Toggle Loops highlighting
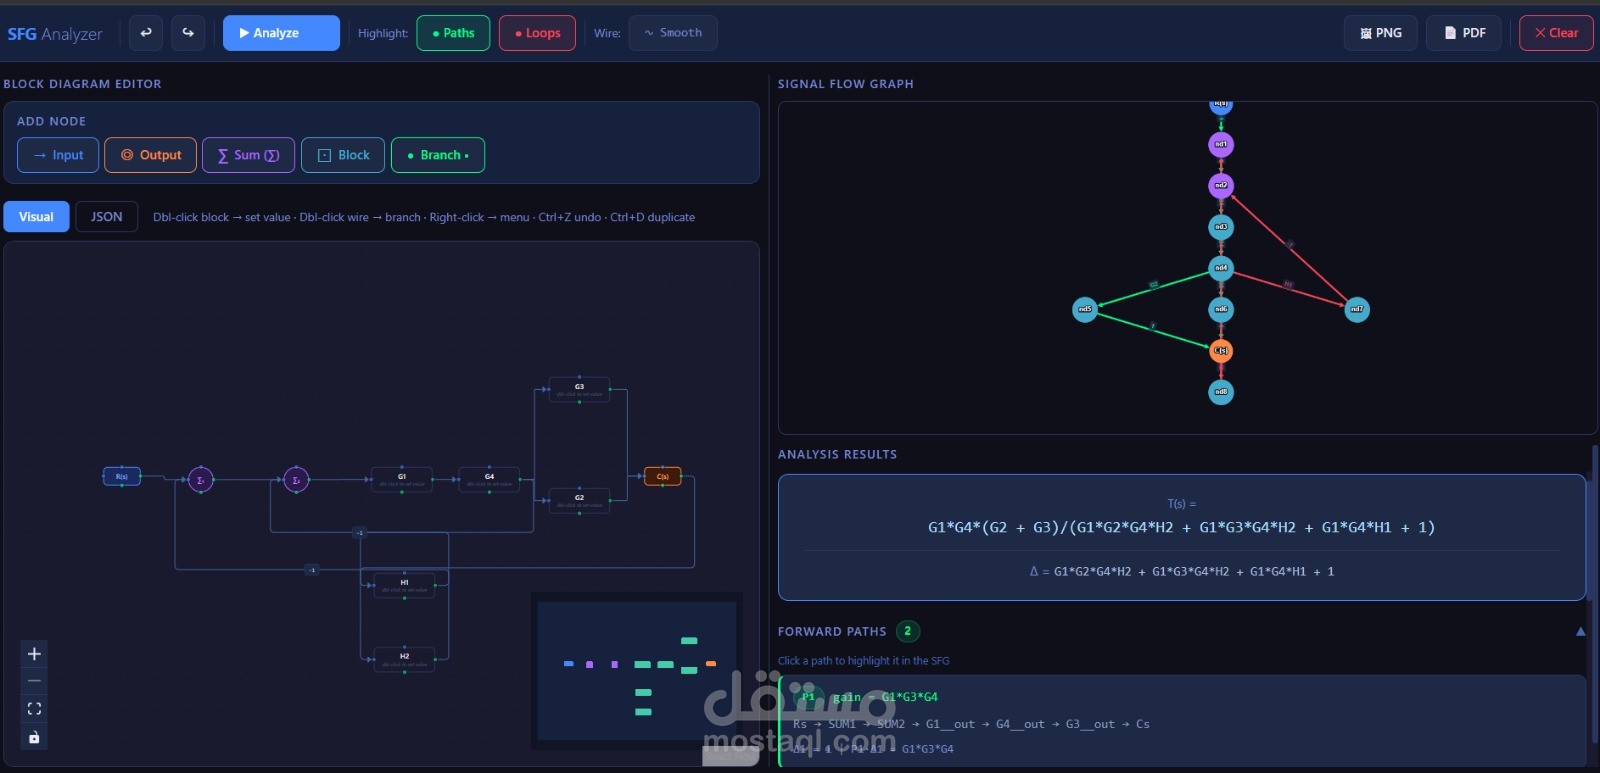 [x=537, y=33]
